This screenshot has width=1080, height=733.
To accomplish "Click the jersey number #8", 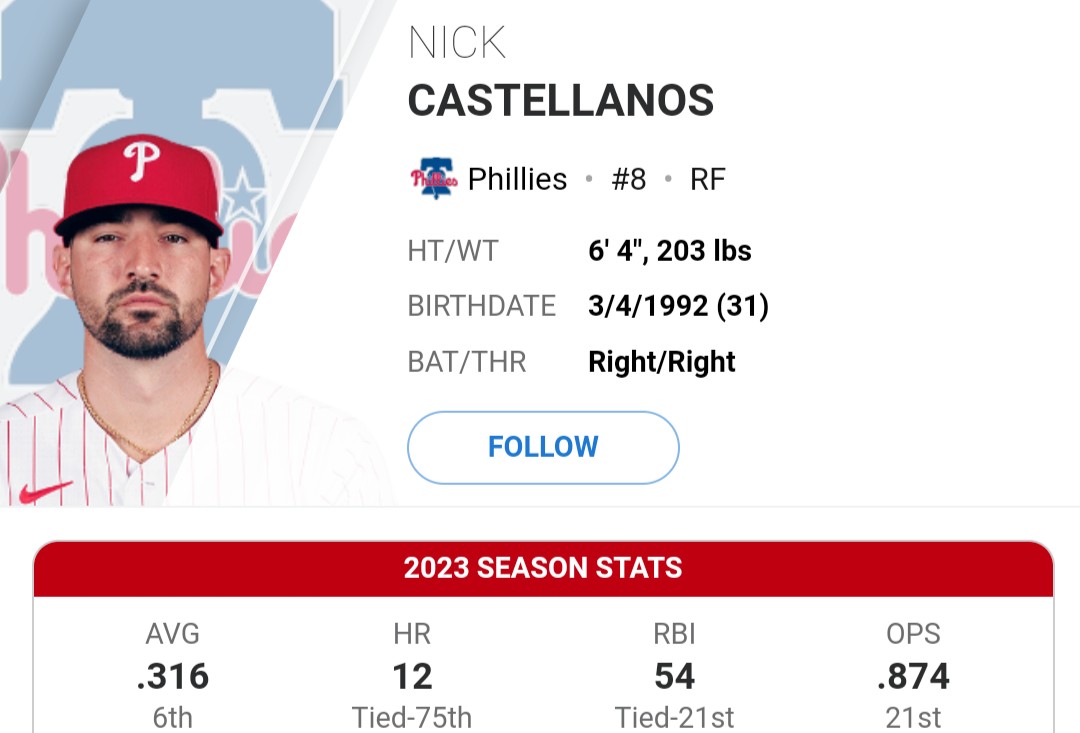I will click(628, 179).
